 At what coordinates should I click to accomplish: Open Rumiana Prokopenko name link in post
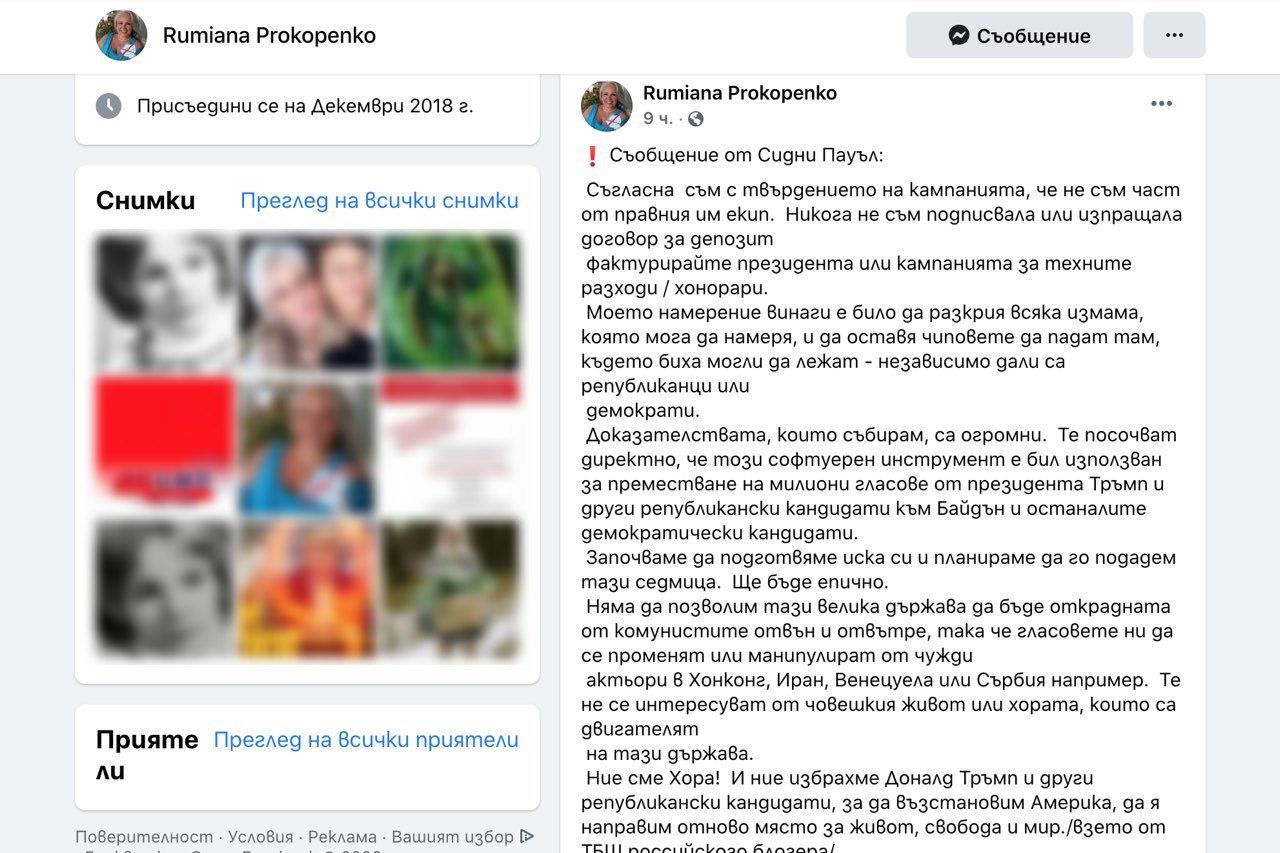point(740,93)
